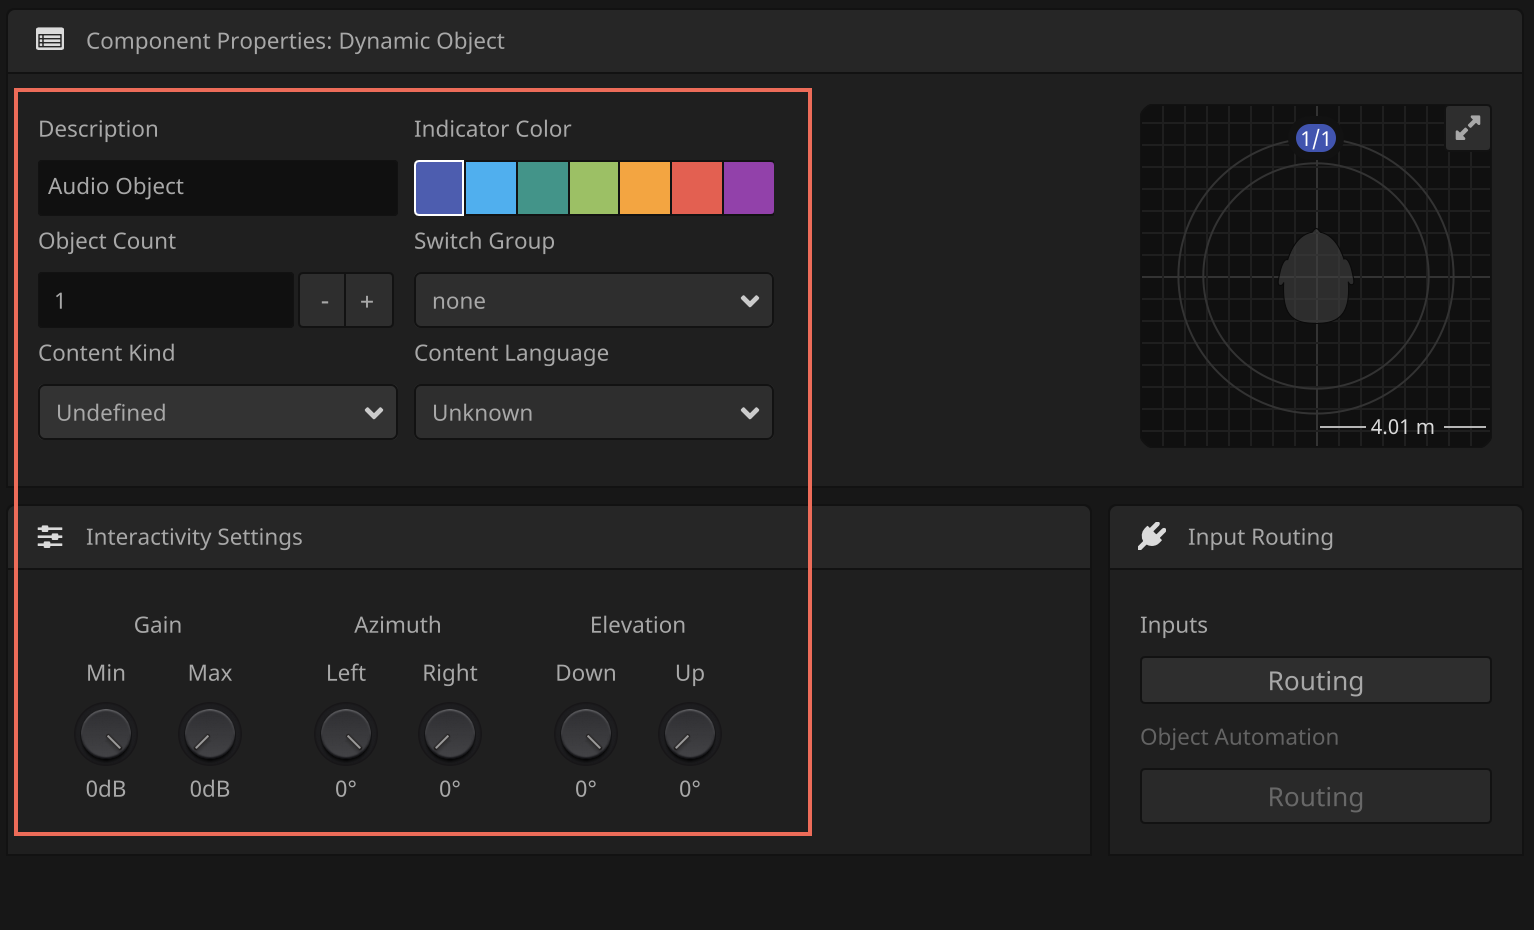
Task: Open the Content Kind dropdown
Action: (x=218, y=412)
